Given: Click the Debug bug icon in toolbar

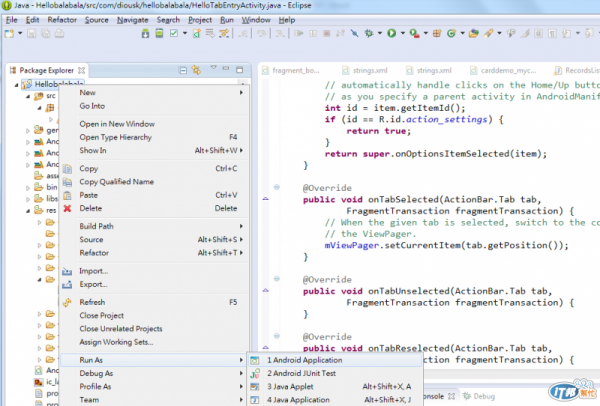Looking at the screenshot, I should [x=368, y=33].
